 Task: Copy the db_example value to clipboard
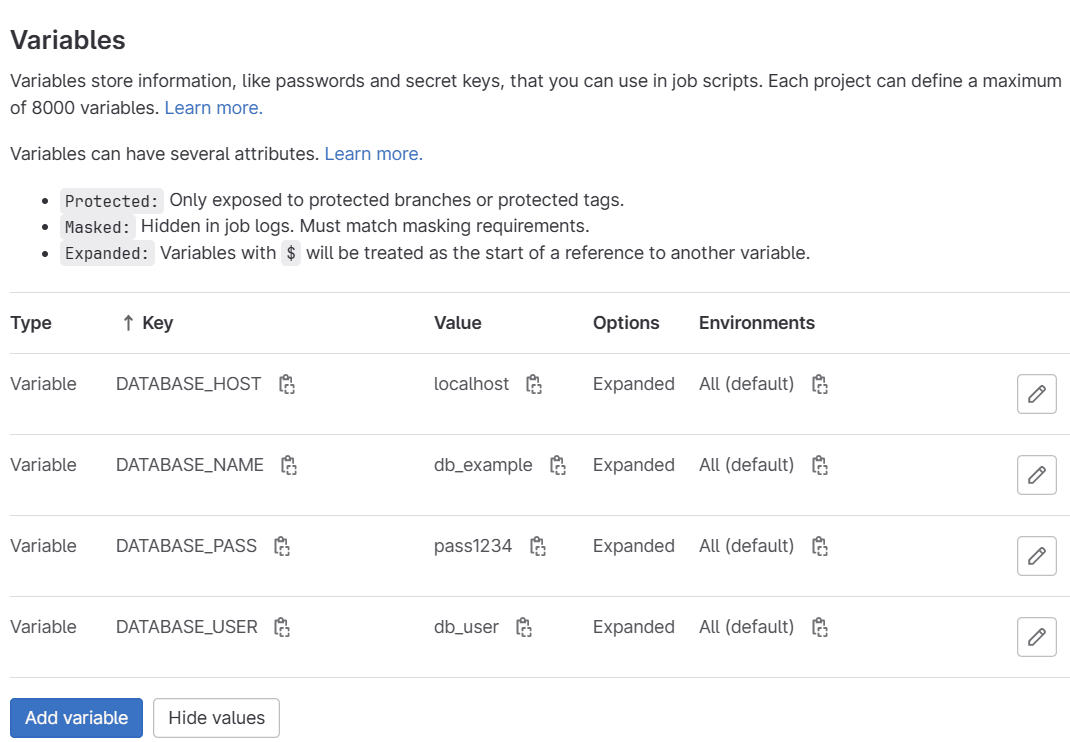pyautogui.click(x=558, y=466)
